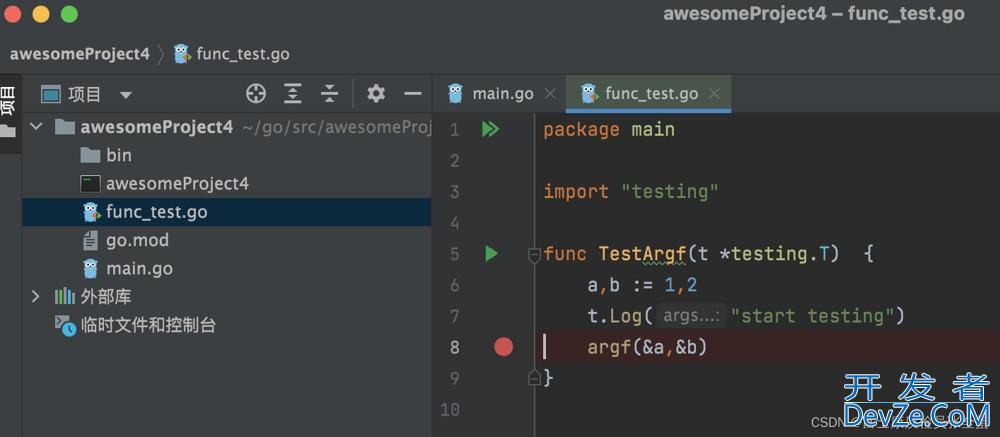Collapse the awesomeProject4 root folder

coord(36,127)
